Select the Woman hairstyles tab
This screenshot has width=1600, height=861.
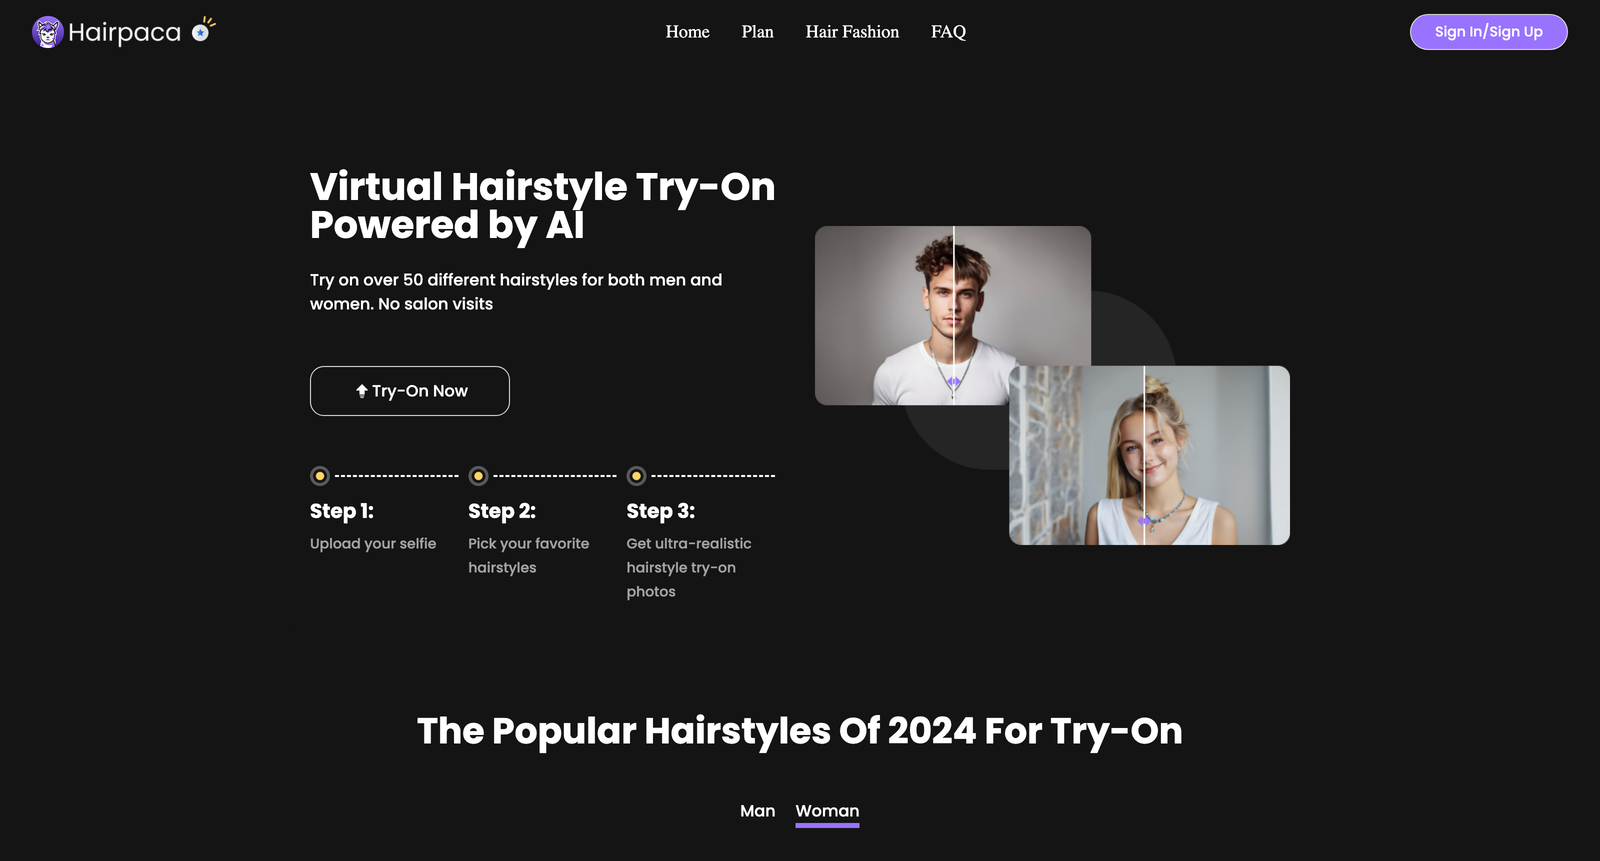tap(827, 811)
